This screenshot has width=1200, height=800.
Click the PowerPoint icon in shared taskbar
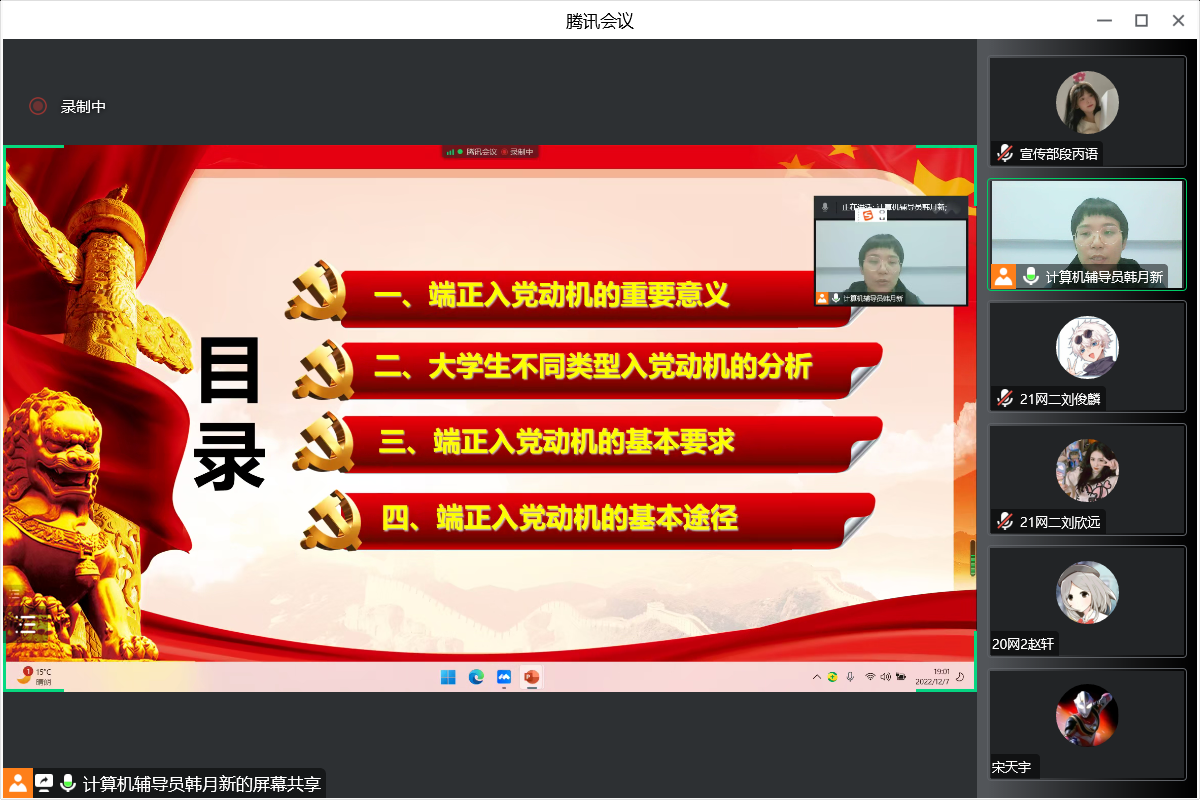tap(531, 677)
